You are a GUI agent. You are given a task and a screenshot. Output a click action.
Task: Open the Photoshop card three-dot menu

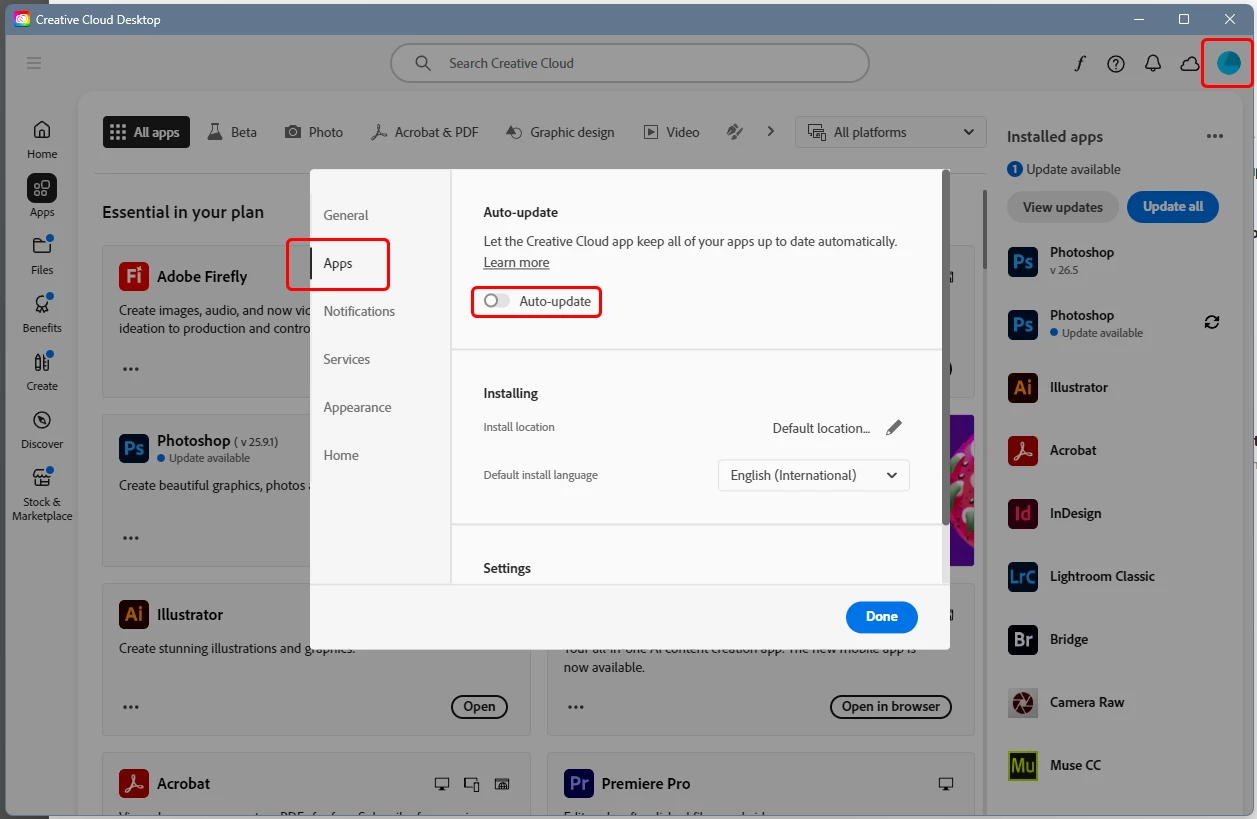point(131,538)
